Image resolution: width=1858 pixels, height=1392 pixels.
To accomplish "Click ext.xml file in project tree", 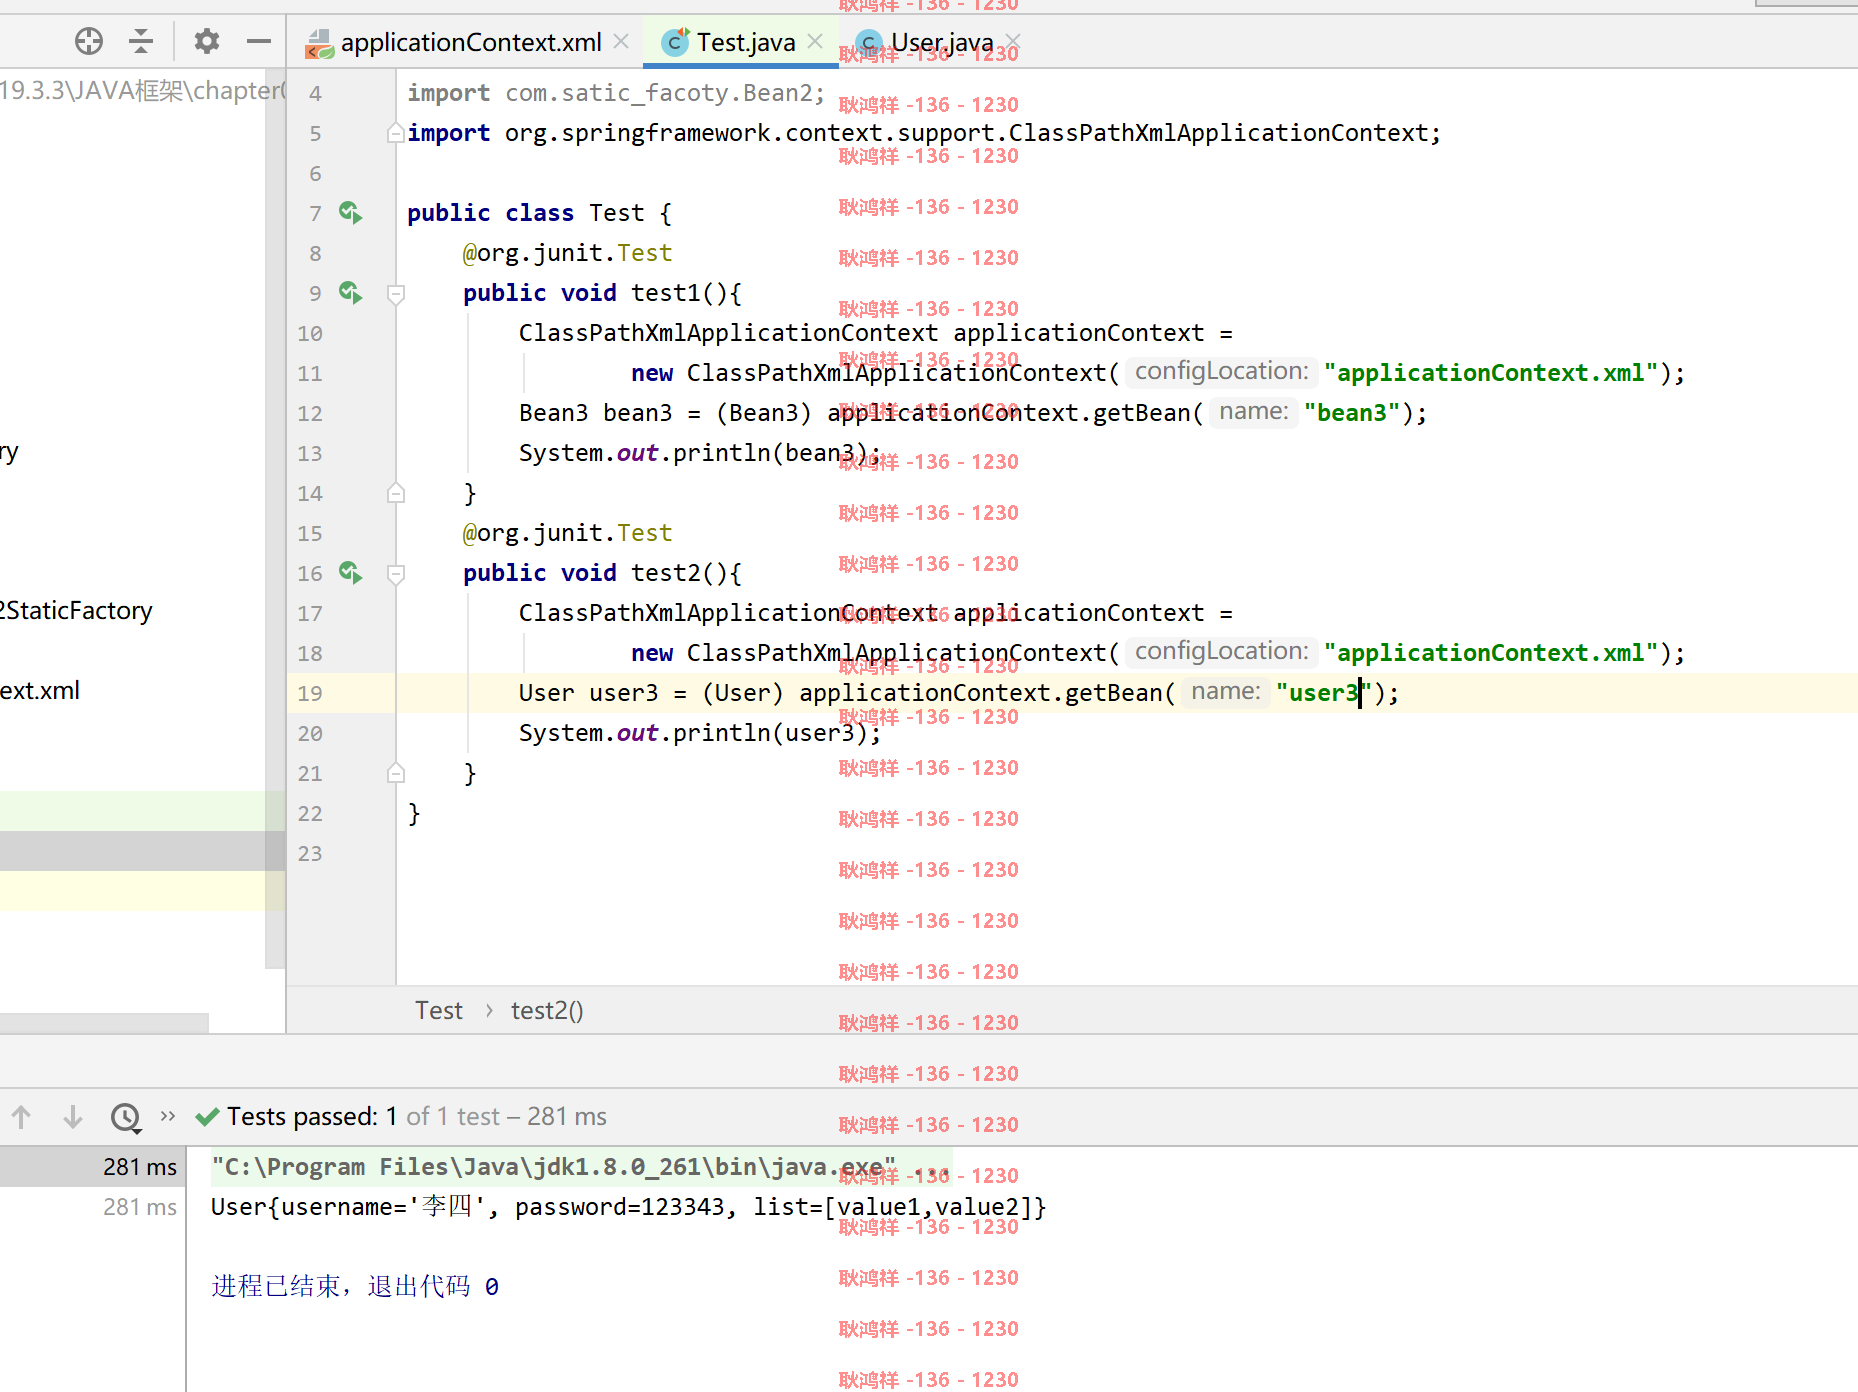I will tap(40, 690).
